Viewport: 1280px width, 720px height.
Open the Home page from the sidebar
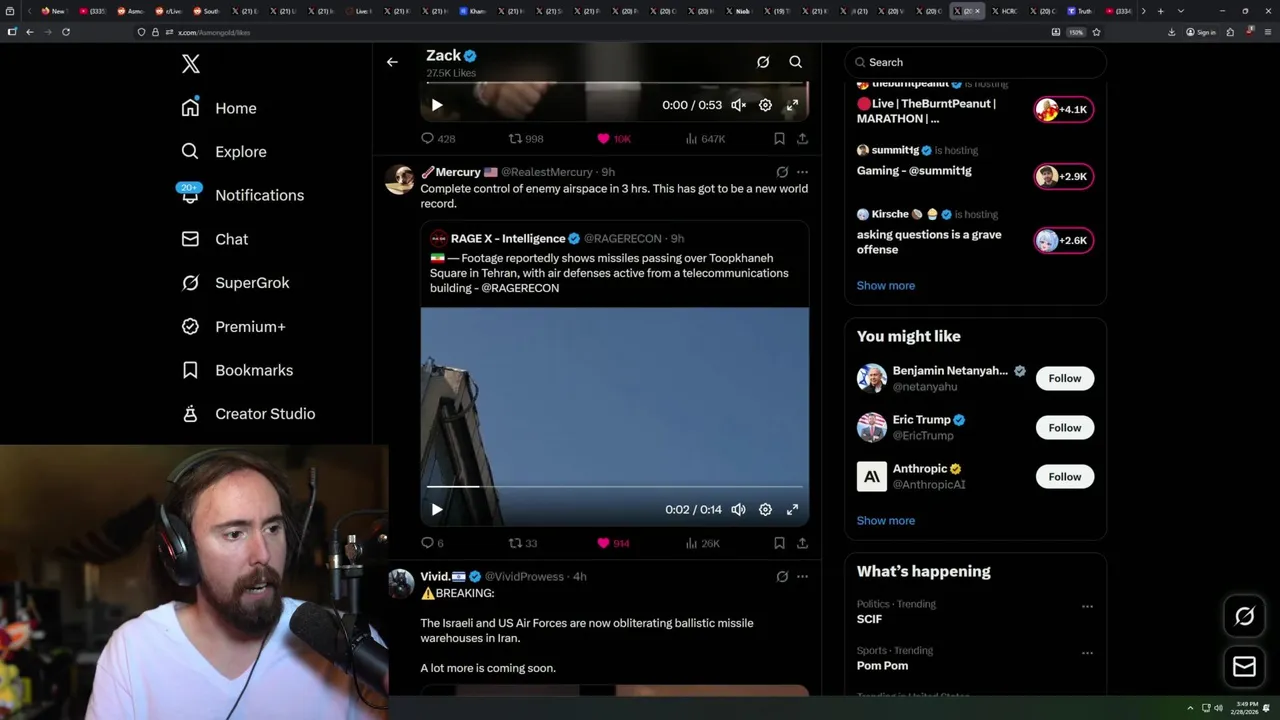[x=219, y=108]
